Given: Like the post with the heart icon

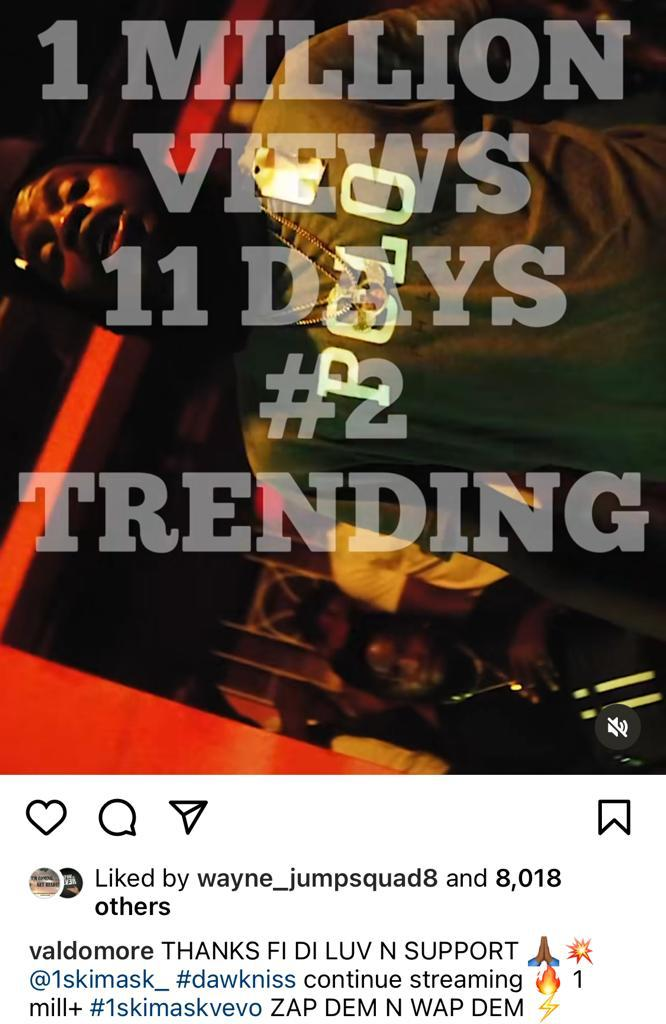Looking at the screenshot, I should (46, 817).
